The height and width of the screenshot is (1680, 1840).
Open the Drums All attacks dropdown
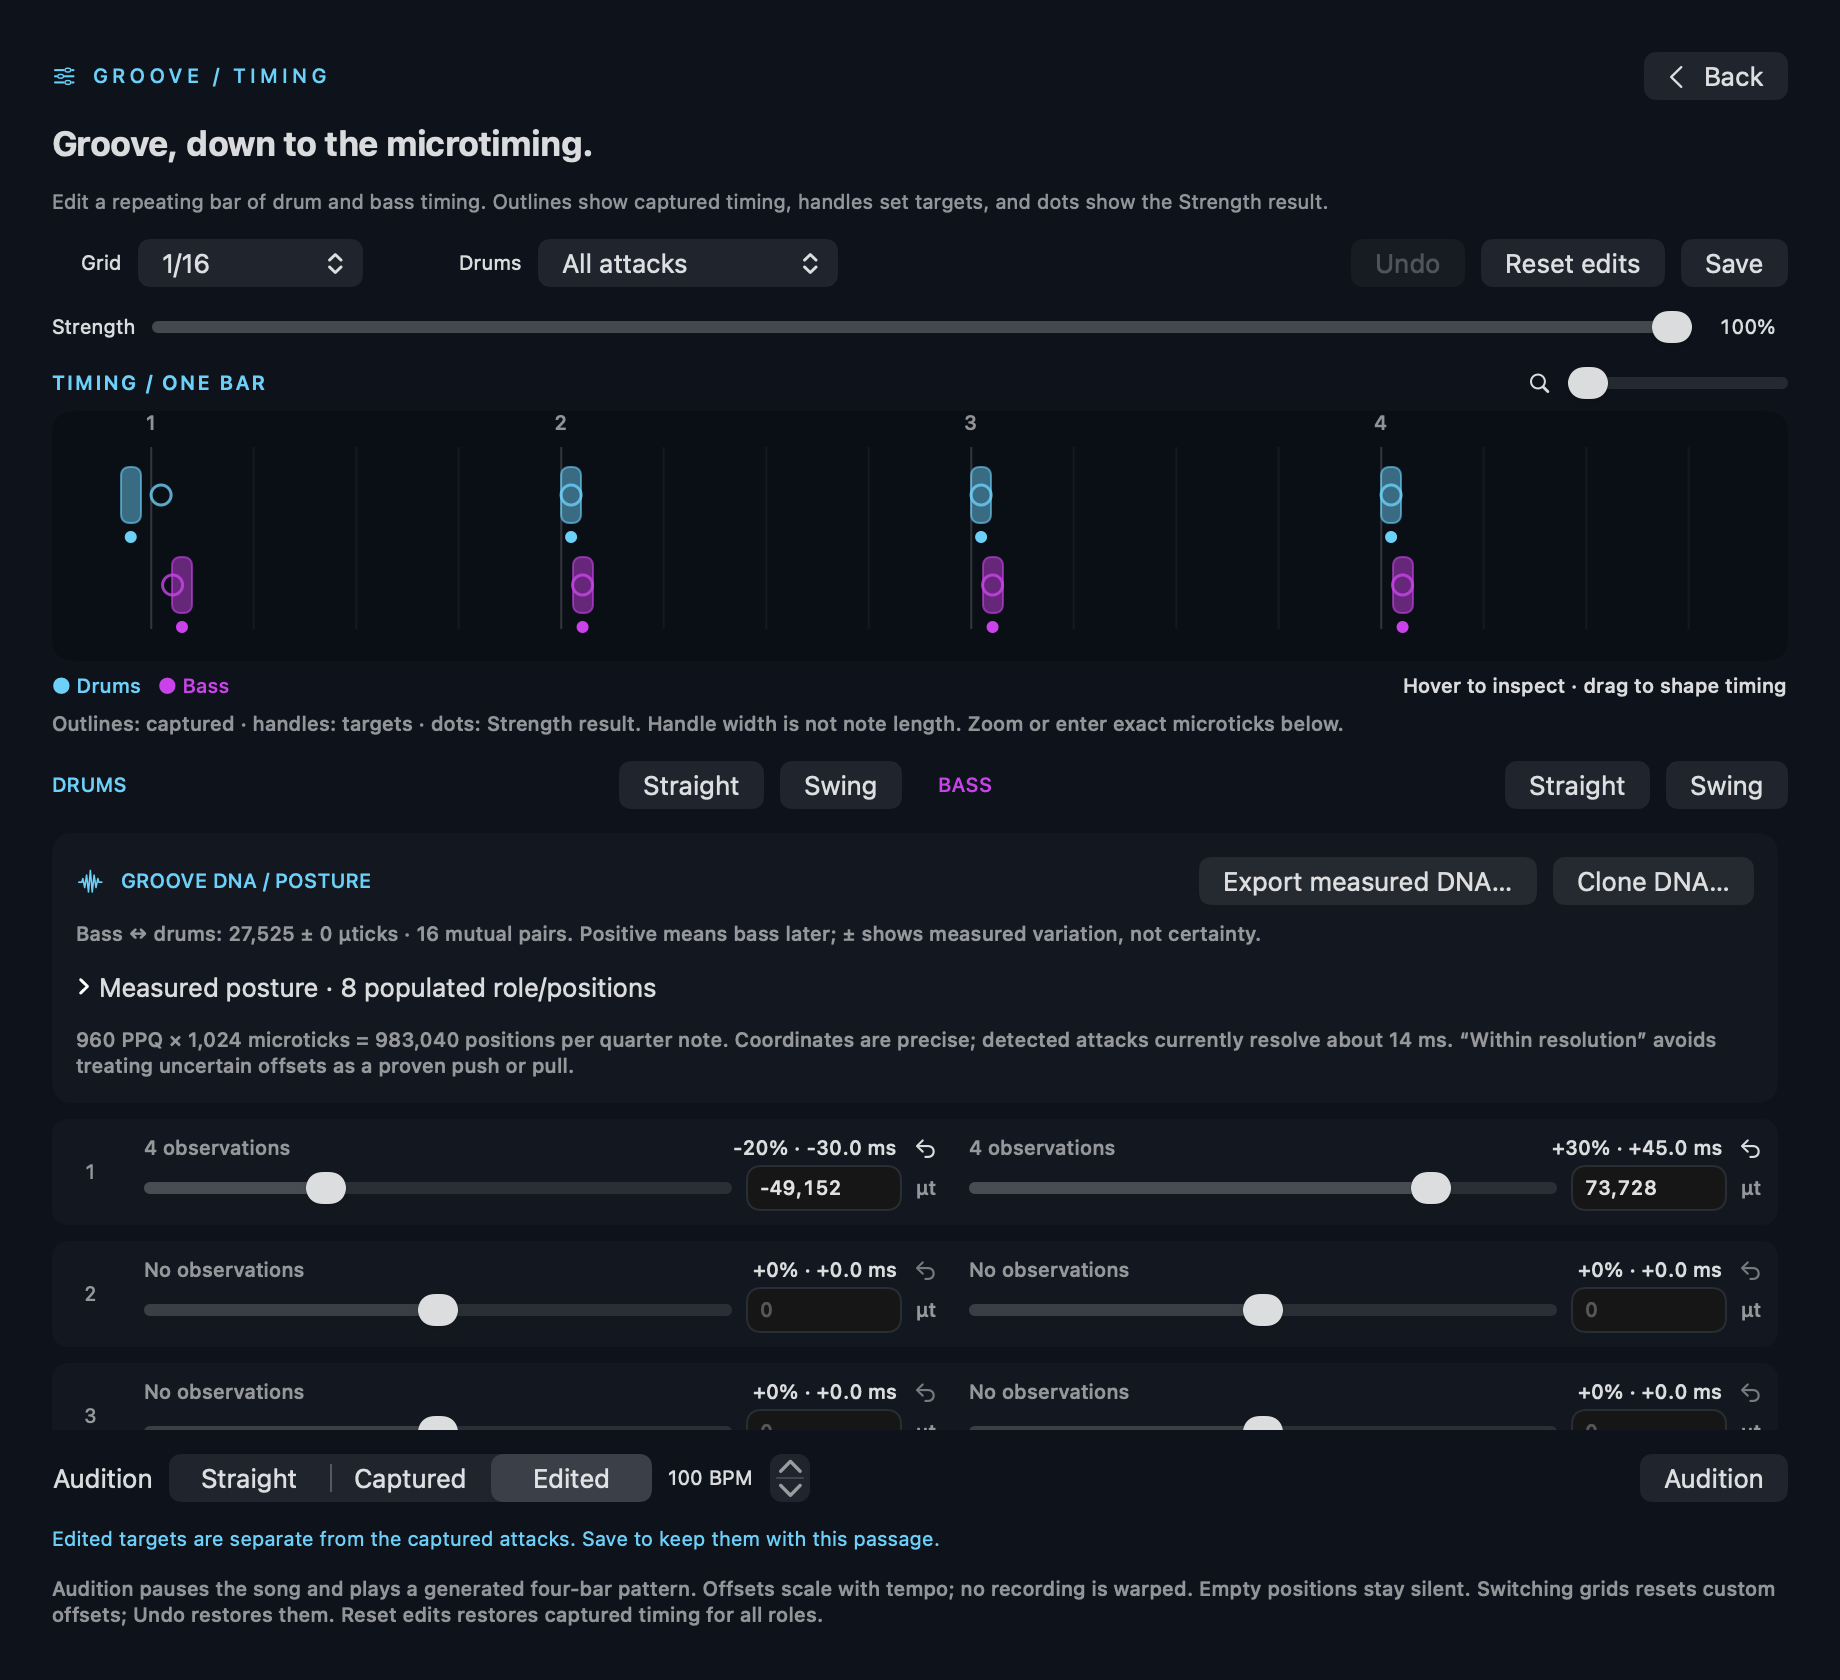point(688,264)
